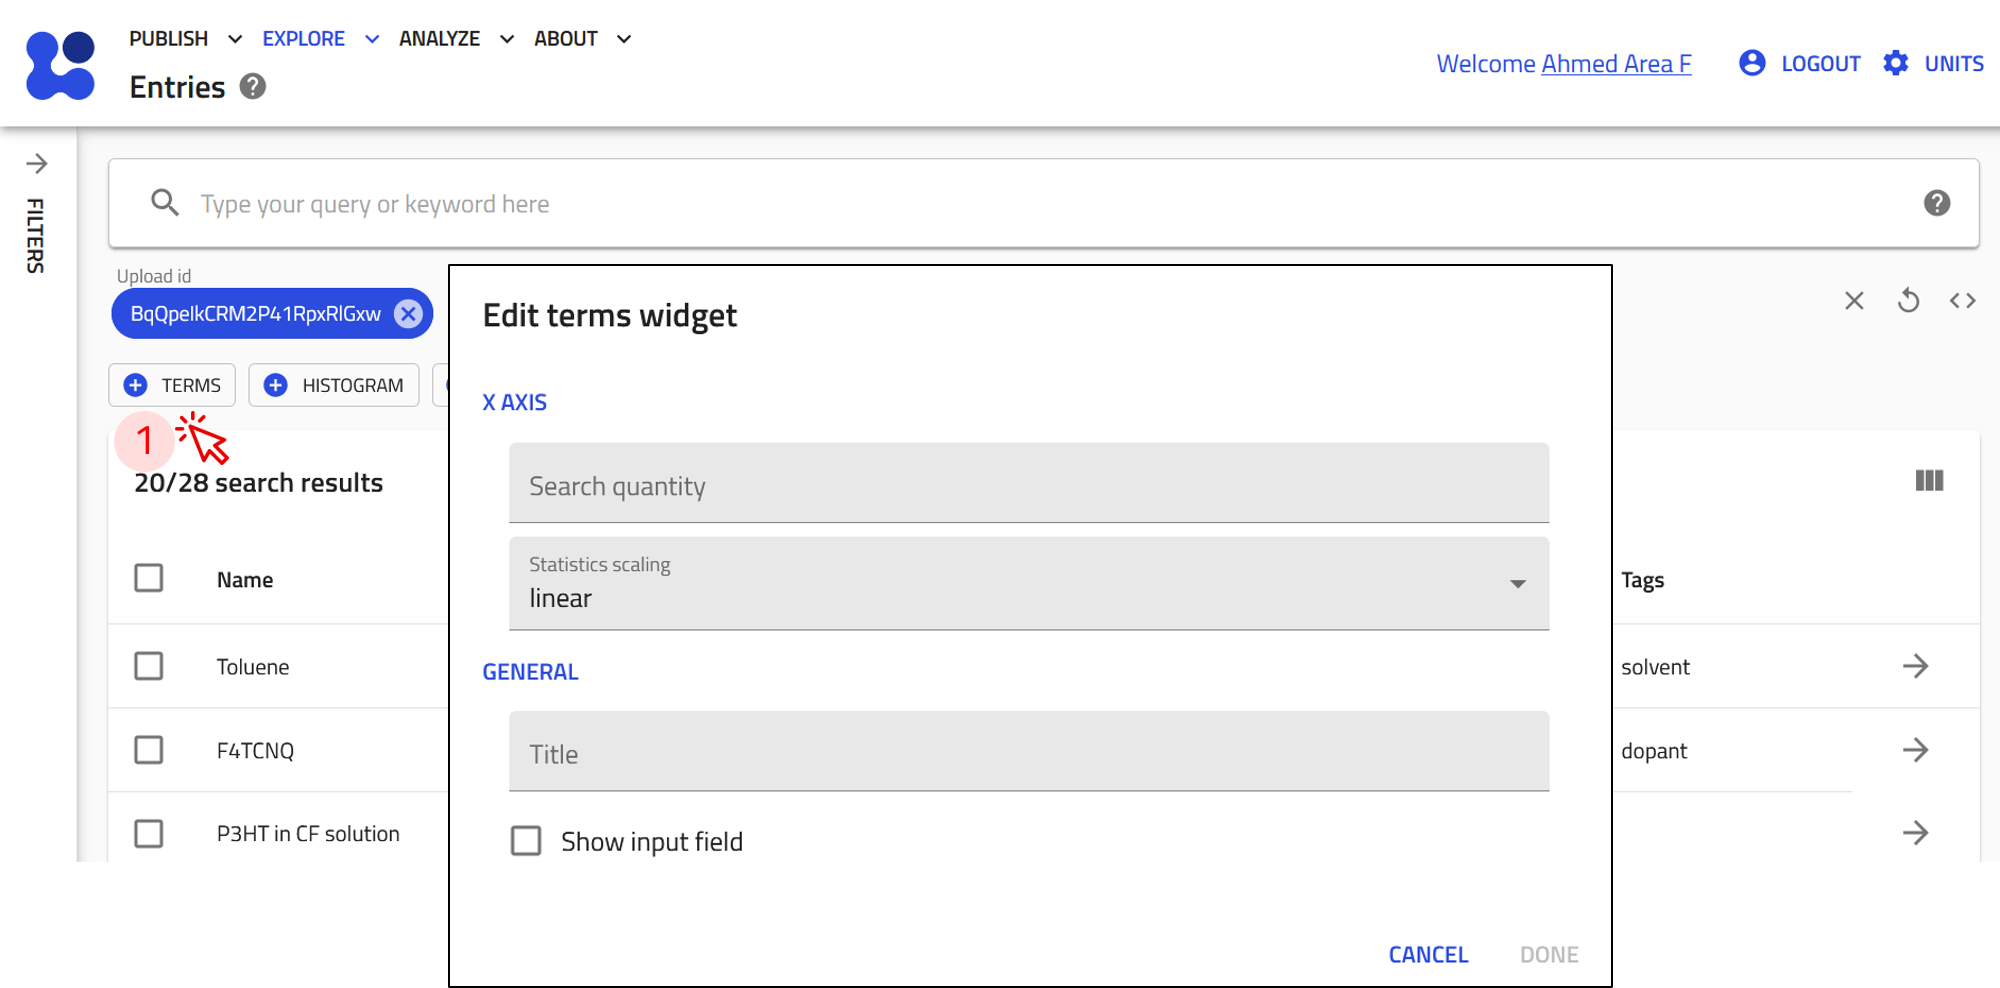
Task: Expand the ANALYZE menu
Action: click(456, 39)
